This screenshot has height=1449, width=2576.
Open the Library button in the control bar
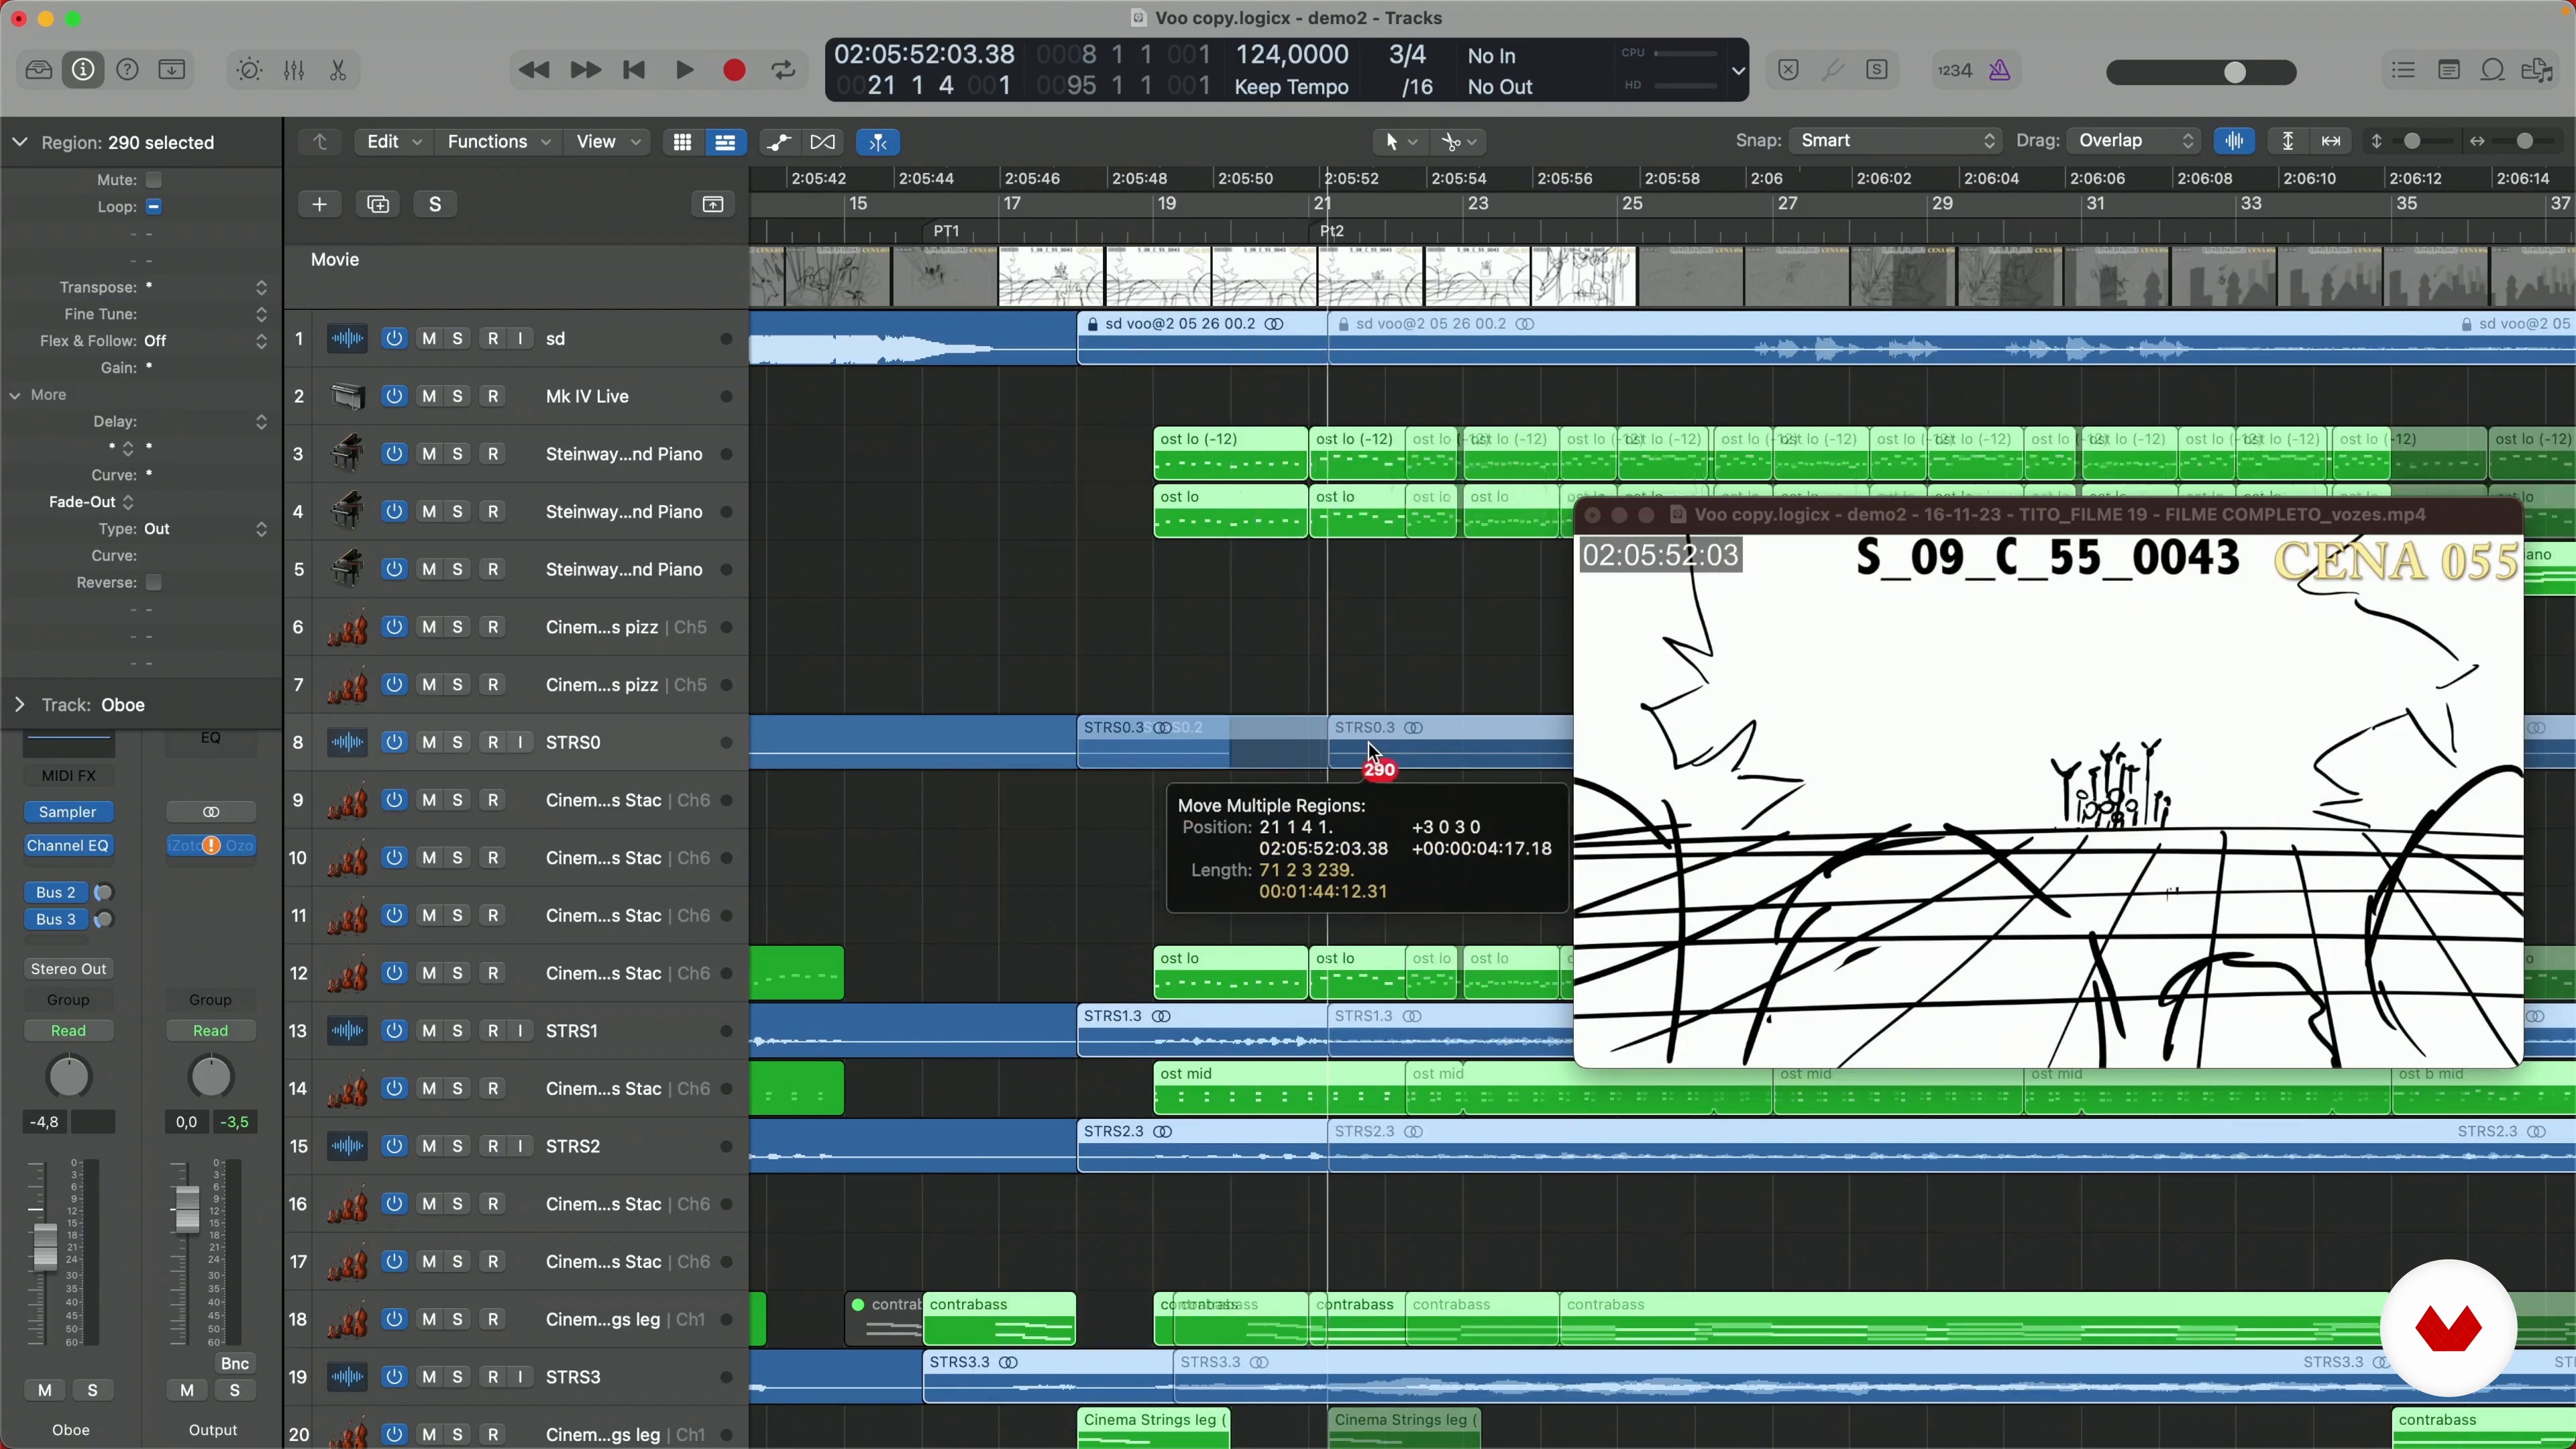(x=39, y=70)
